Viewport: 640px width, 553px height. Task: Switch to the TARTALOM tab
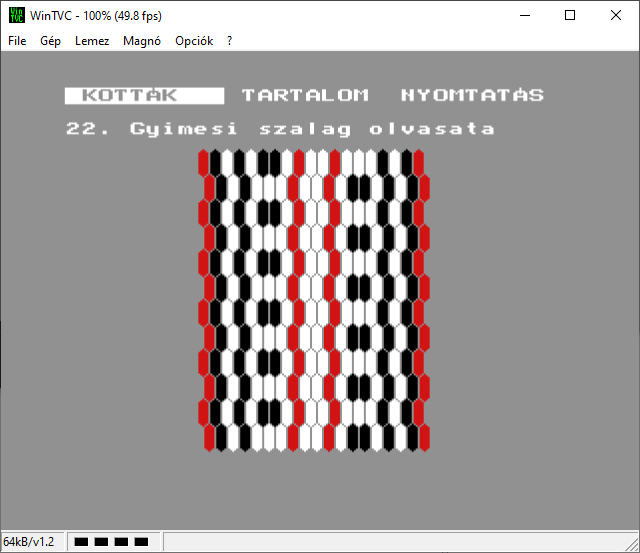[305, 96]
